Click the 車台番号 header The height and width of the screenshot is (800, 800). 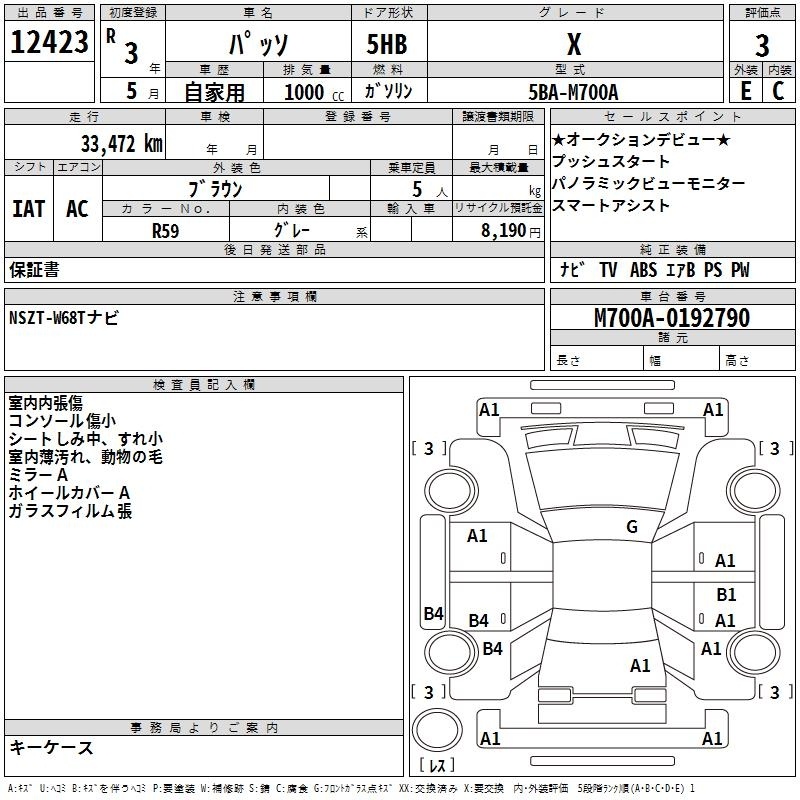point(672,296)
